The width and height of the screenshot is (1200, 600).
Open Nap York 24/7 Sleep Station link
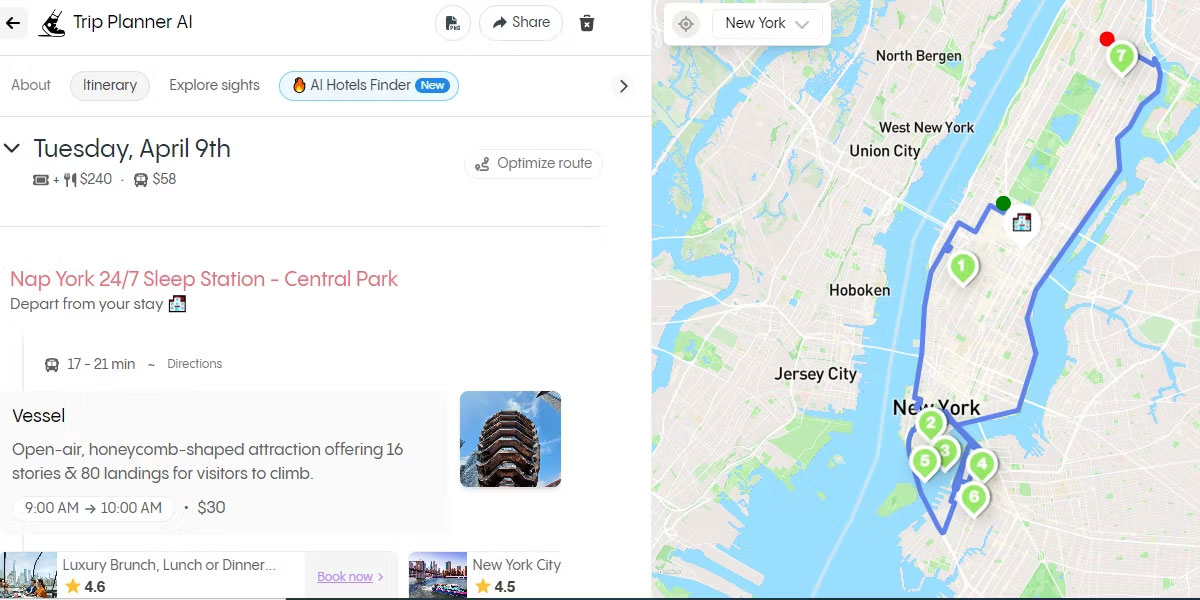204,279
